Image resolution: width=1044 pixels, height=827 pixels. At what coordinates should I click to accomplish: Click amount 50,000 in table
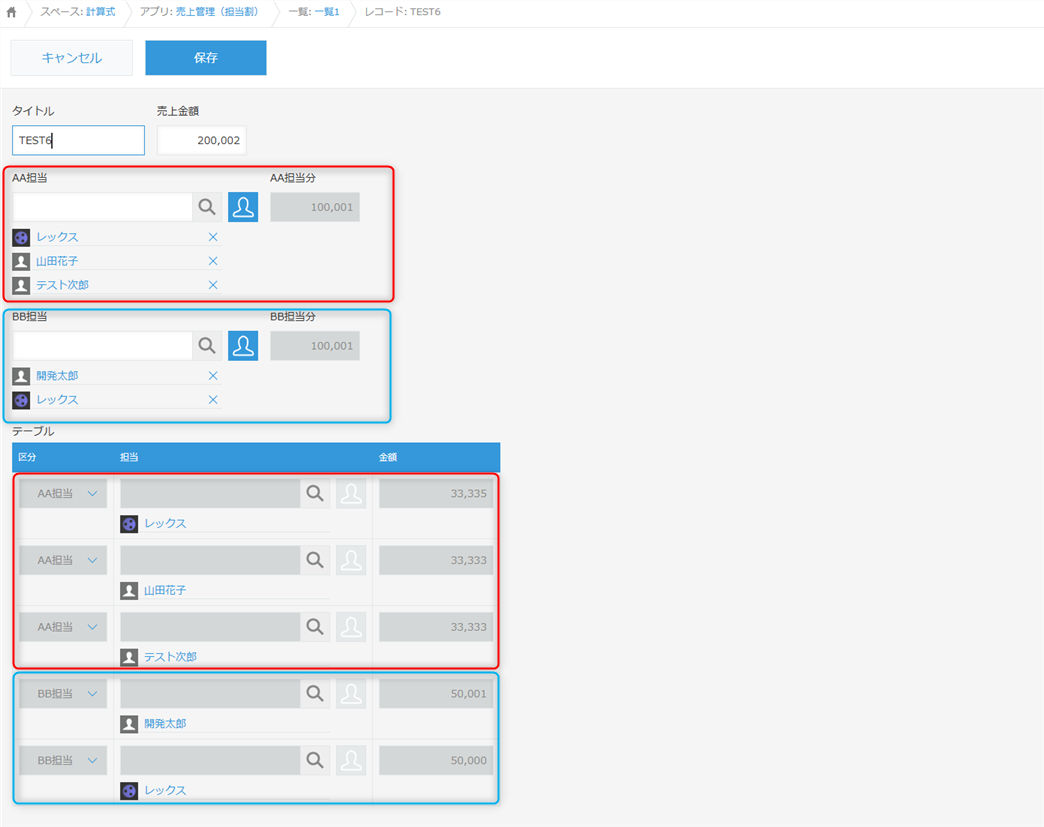tap(436, 760)
